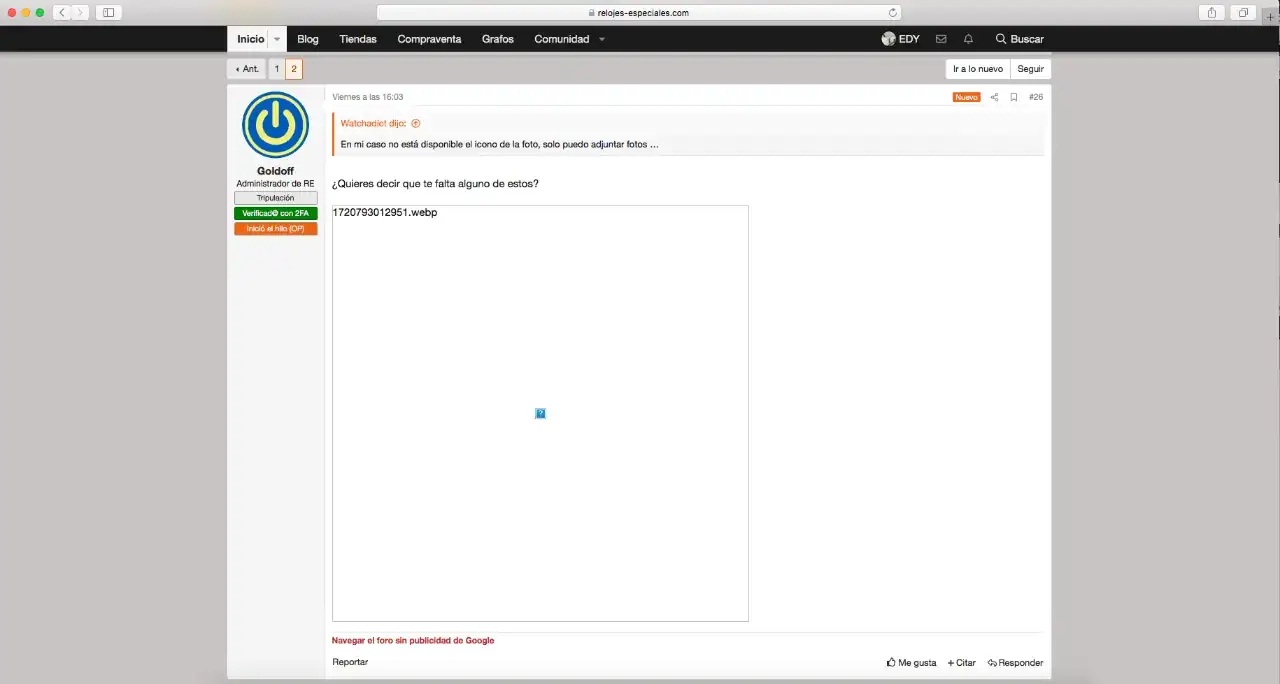Like the post with 'Me gusta'
1280x684 pixels.
pos(911,662)
